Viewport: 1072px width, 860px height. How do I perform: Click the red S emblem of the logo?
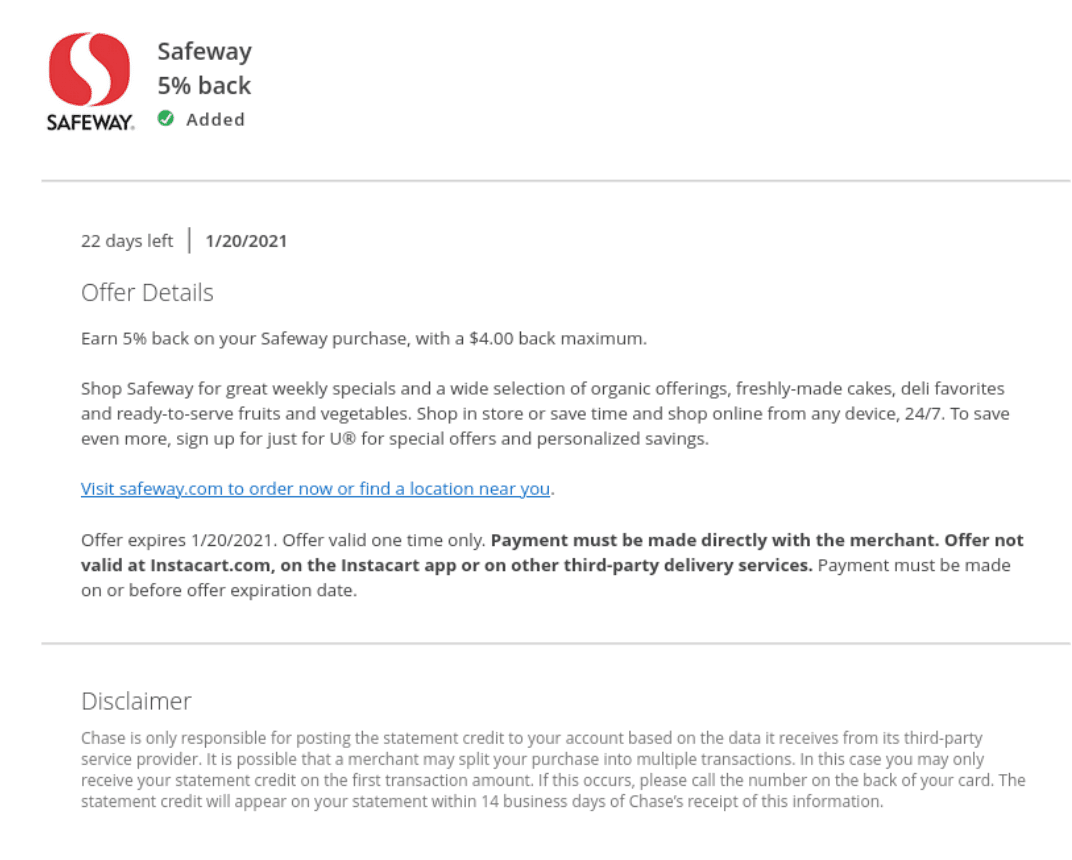point(89,69)
